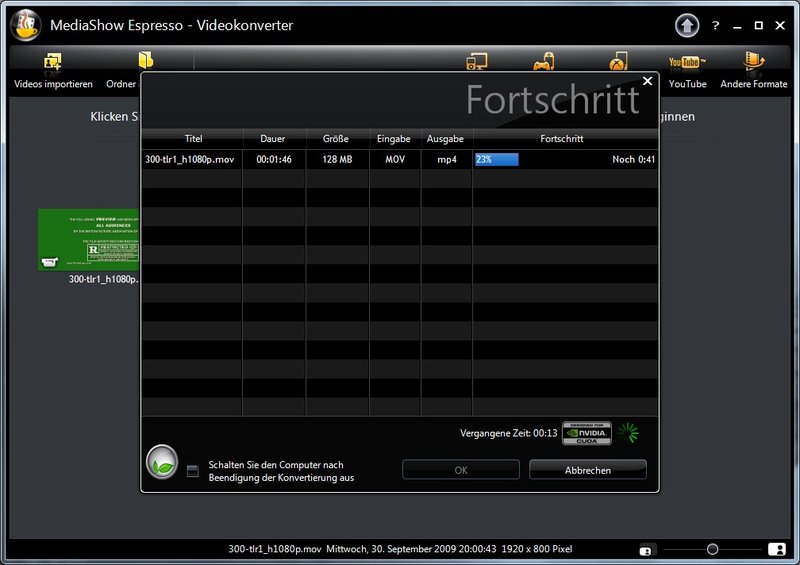
Task: Close the Fortschritt dialog
Action: pyautogui.click(x=647, y=81)
